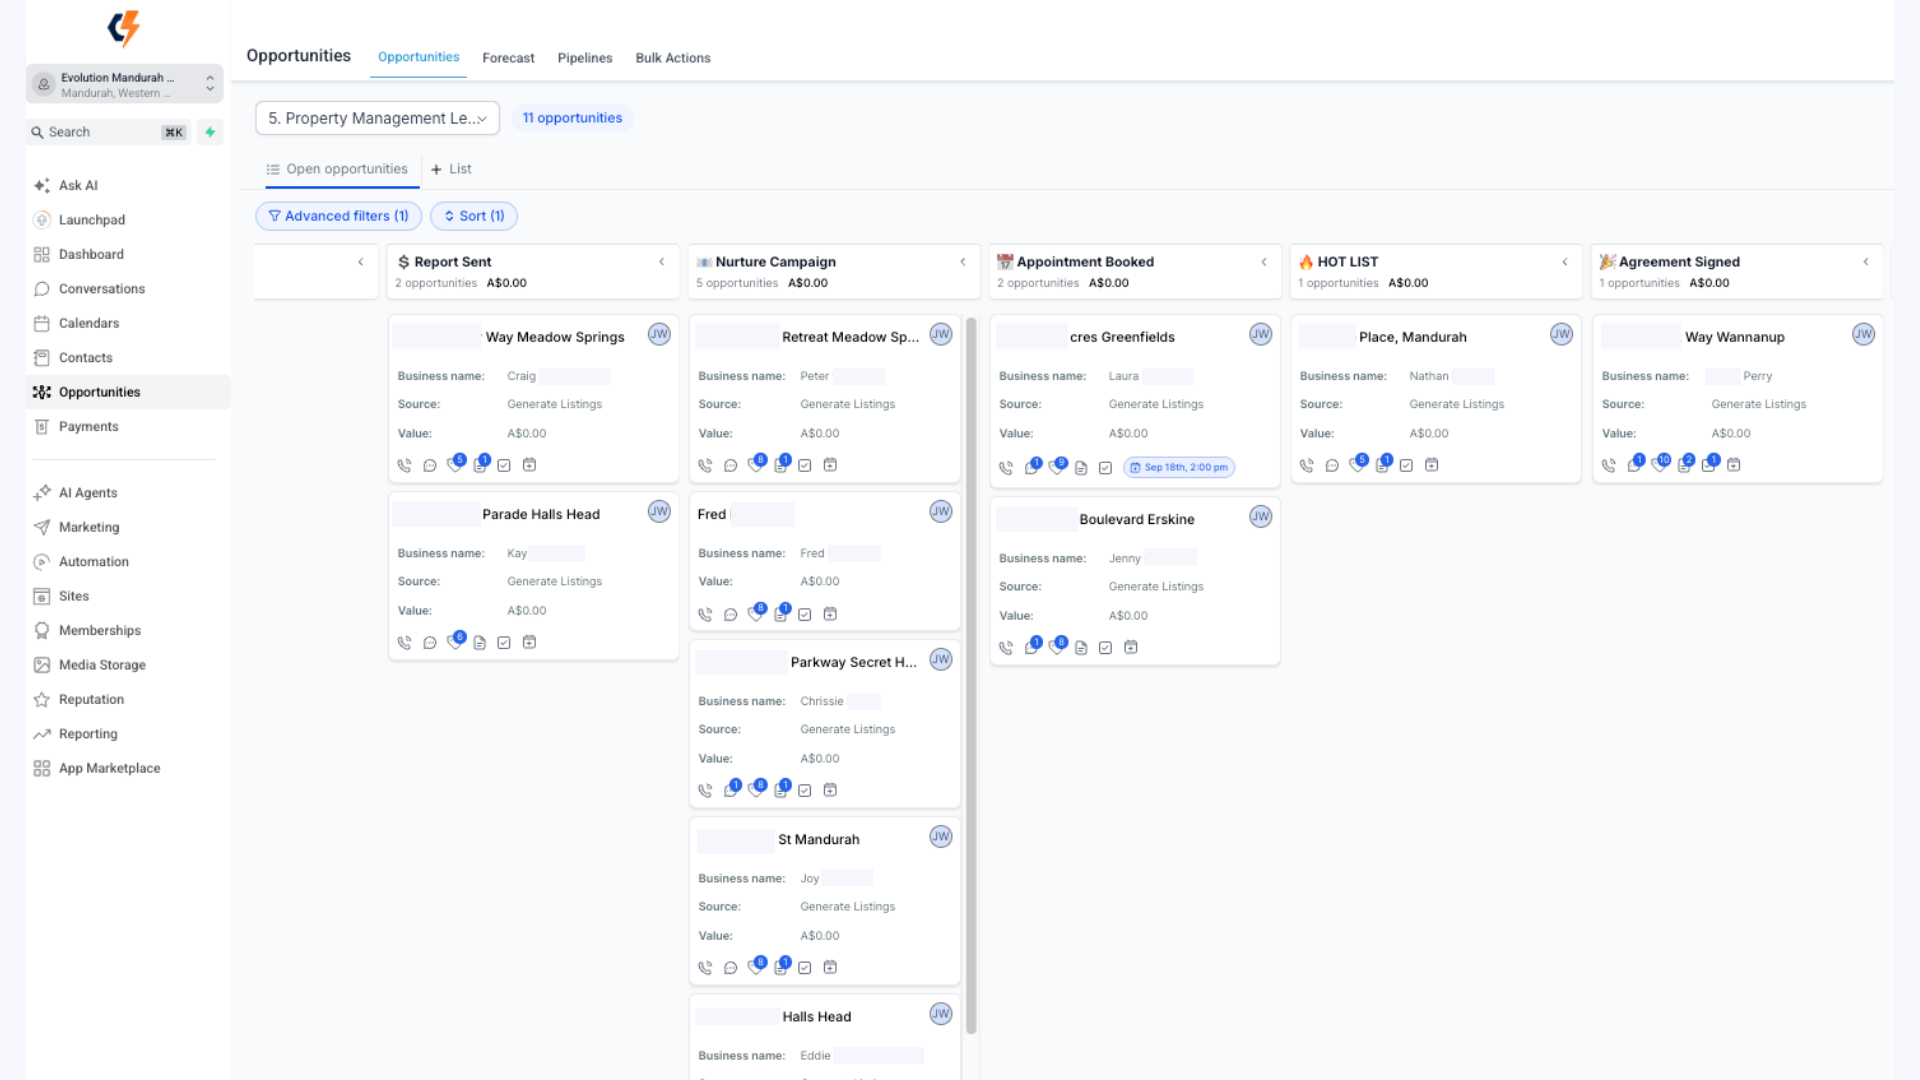This screenshot has width=1920, height=1080.
Task: Click task checkbox icon on St Mandurah card
Action: click(x=805, y=967)
